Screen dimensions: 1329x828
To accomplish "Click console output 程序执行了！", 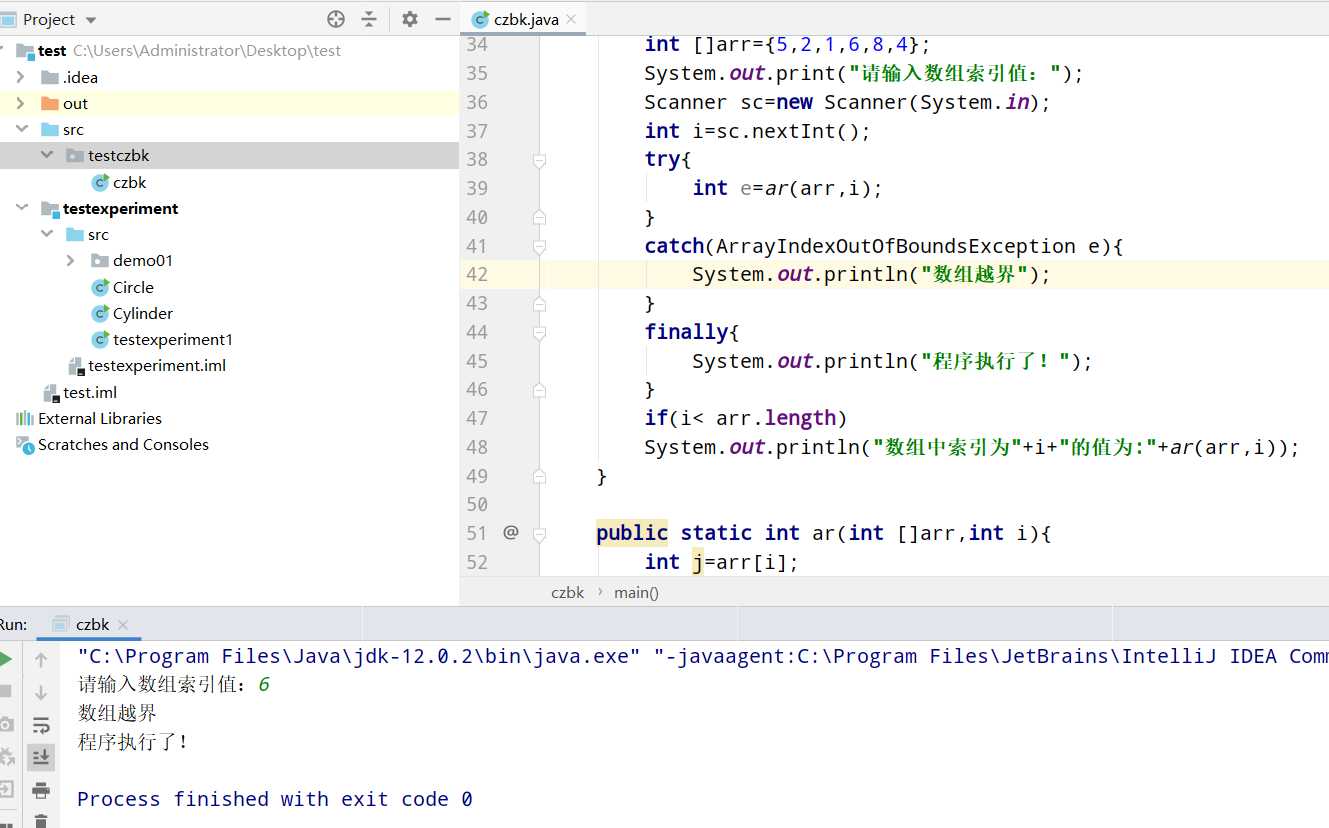I will coord(133,742).
